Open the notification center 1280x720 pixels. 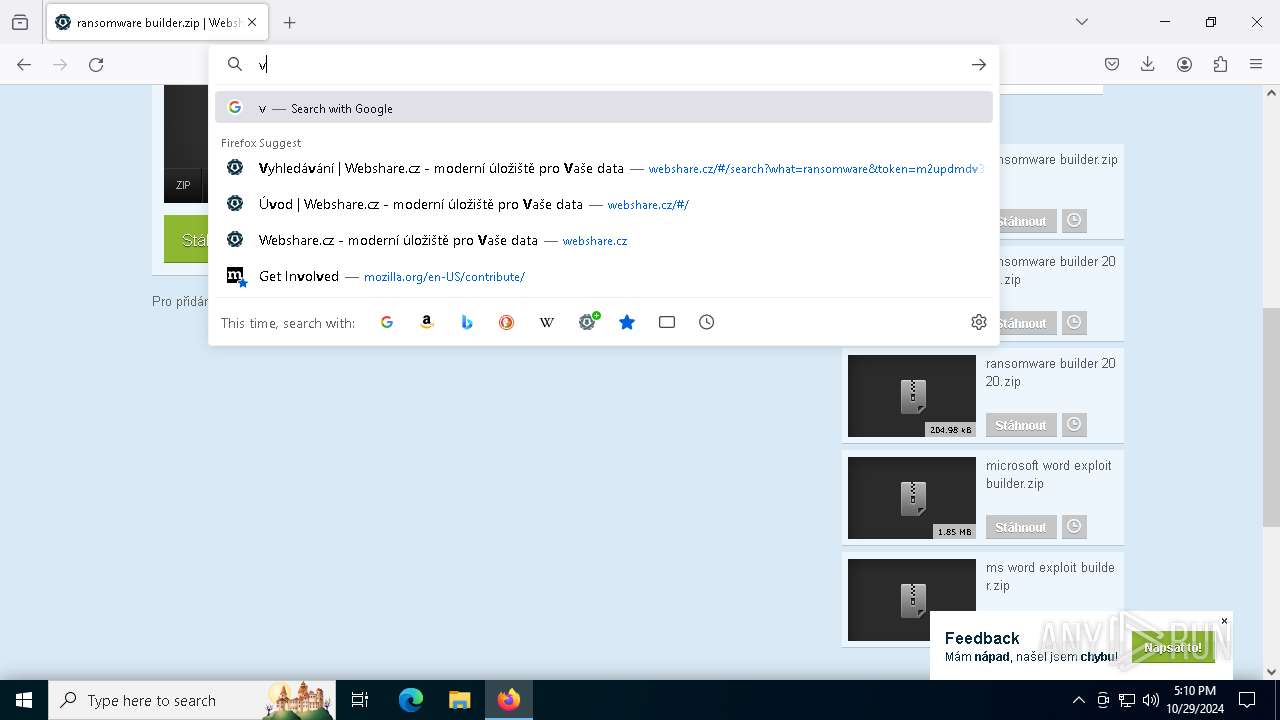(1247, 700)
